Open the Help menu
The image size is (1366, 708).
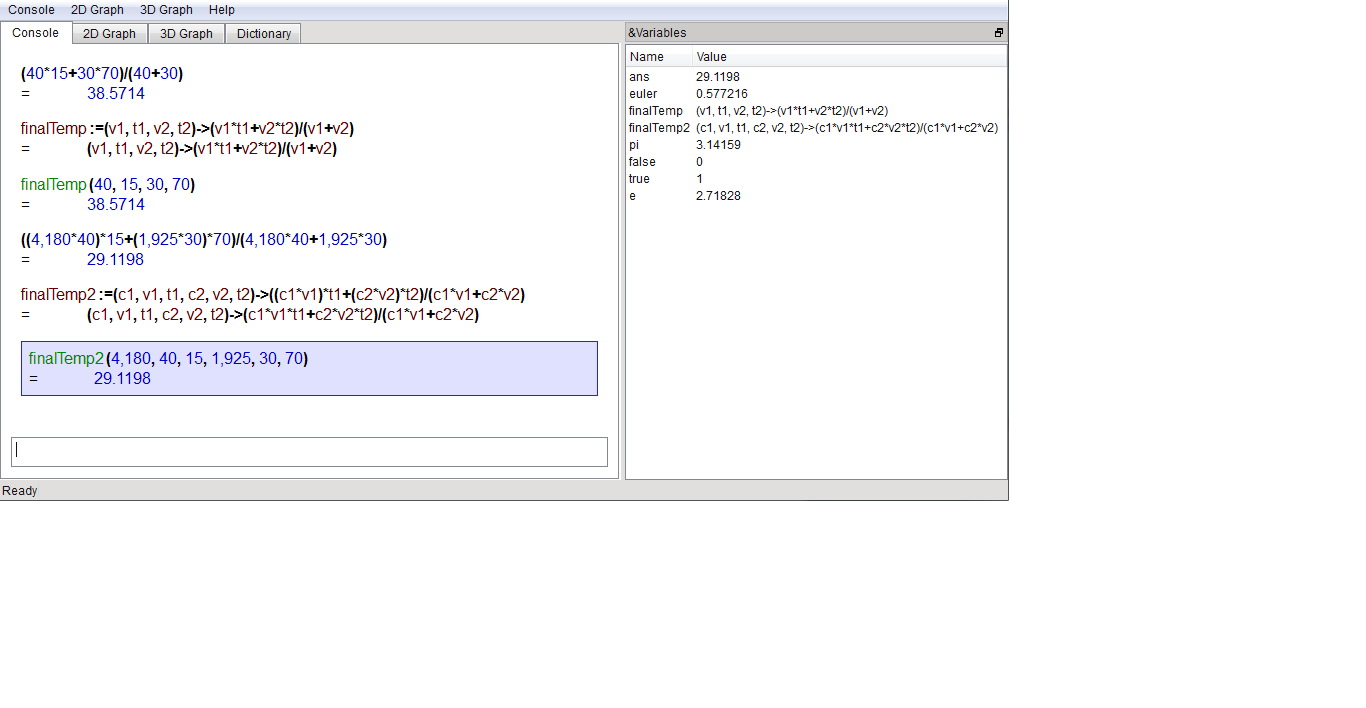(x=222, y=10)
